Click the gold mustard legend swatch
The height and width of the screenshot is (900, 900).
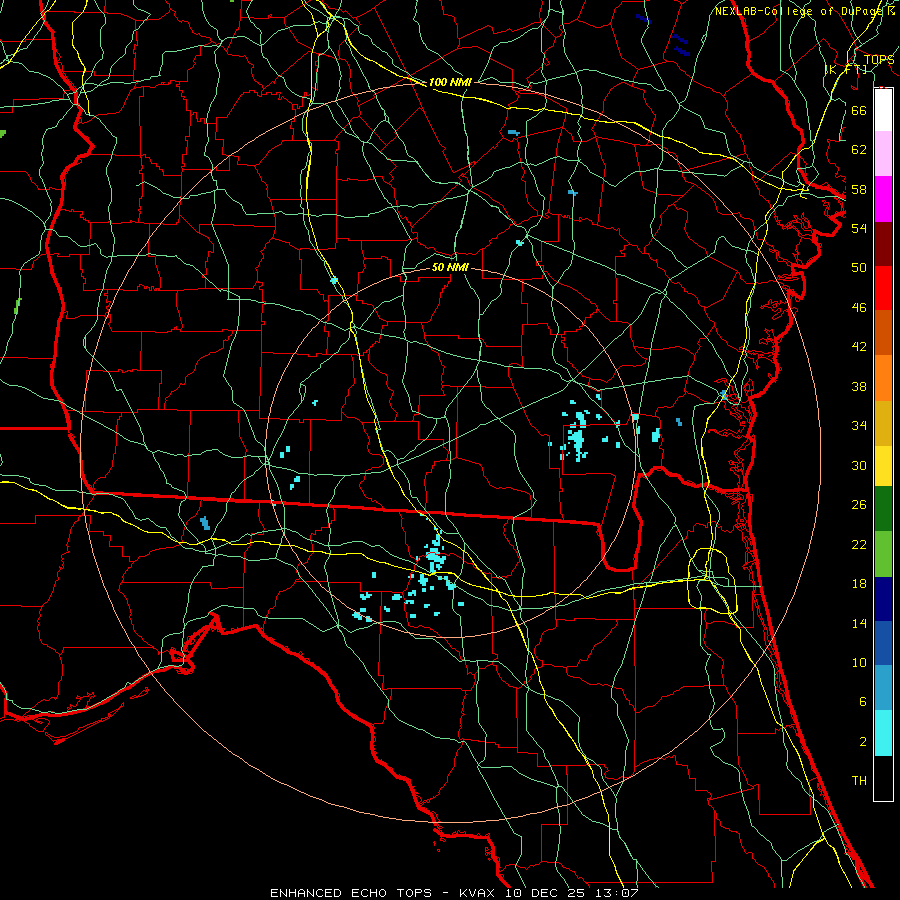pyautogui.click(x=883, y=422)
